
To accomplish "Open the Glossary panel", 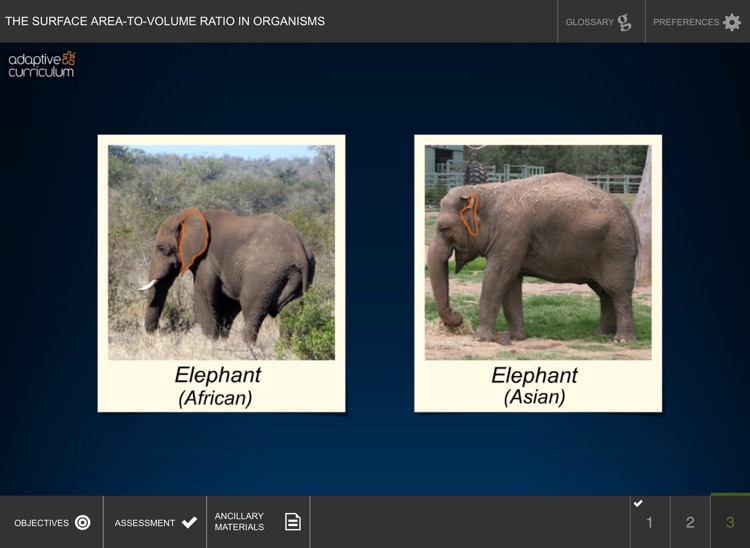I will click(601, 22).
